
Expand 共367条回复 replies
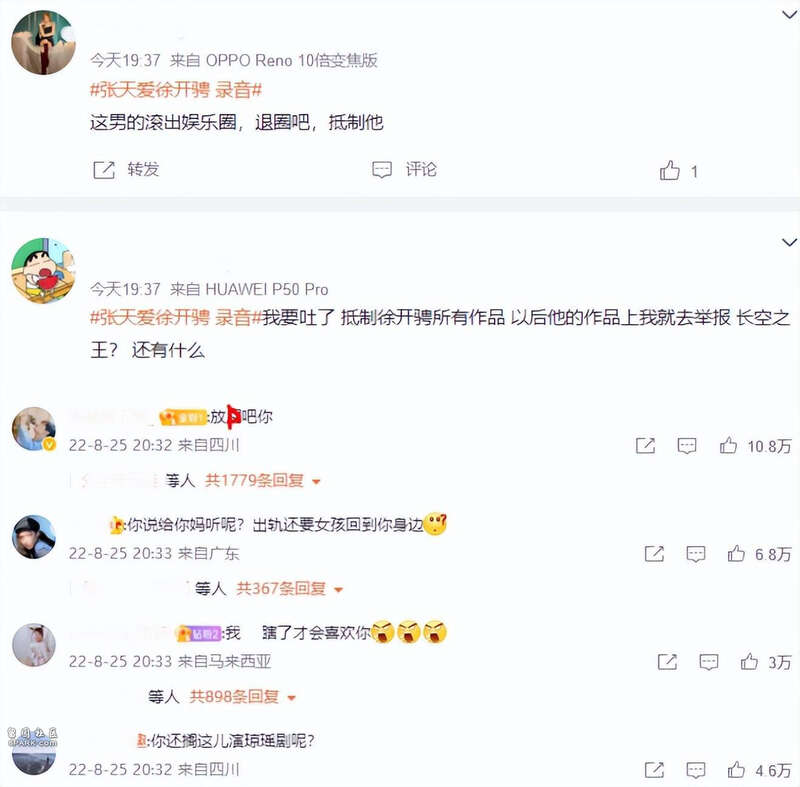(289, 589)
